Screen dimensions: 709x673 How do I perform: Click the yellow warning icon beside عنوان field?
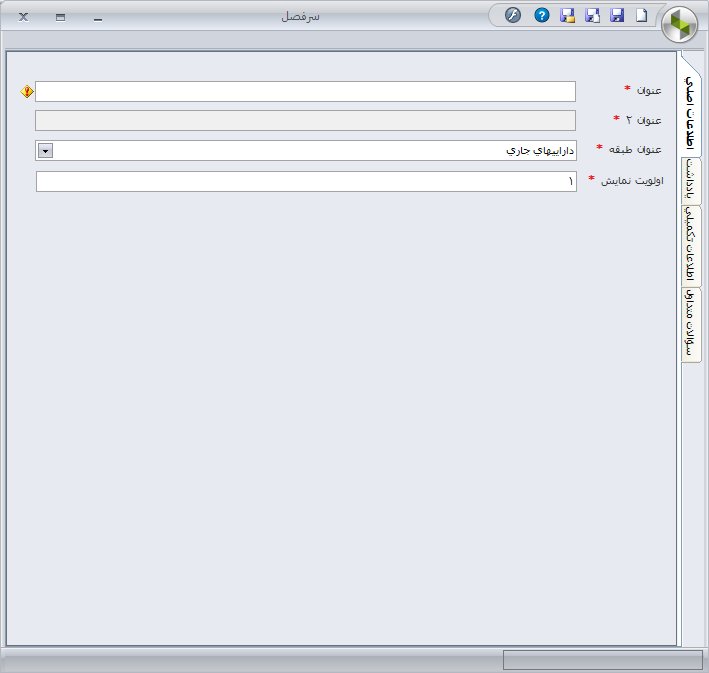27,91
